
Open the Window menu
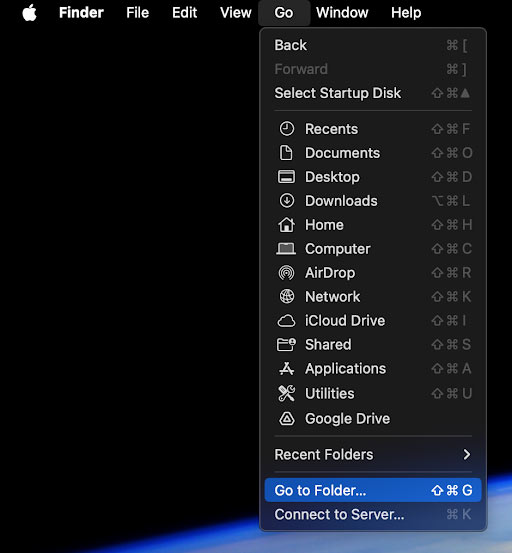[342, 13]
